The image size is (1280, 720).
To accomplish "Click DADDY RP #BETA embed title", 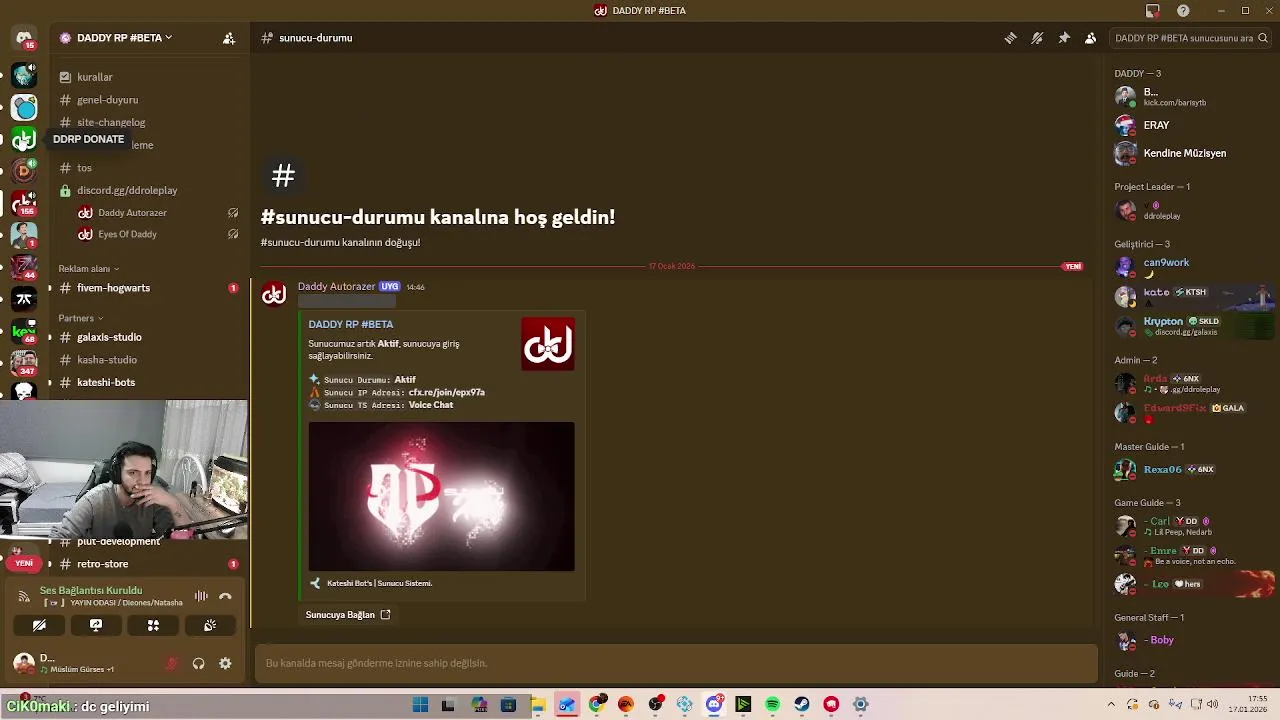I will coord(350,324).
